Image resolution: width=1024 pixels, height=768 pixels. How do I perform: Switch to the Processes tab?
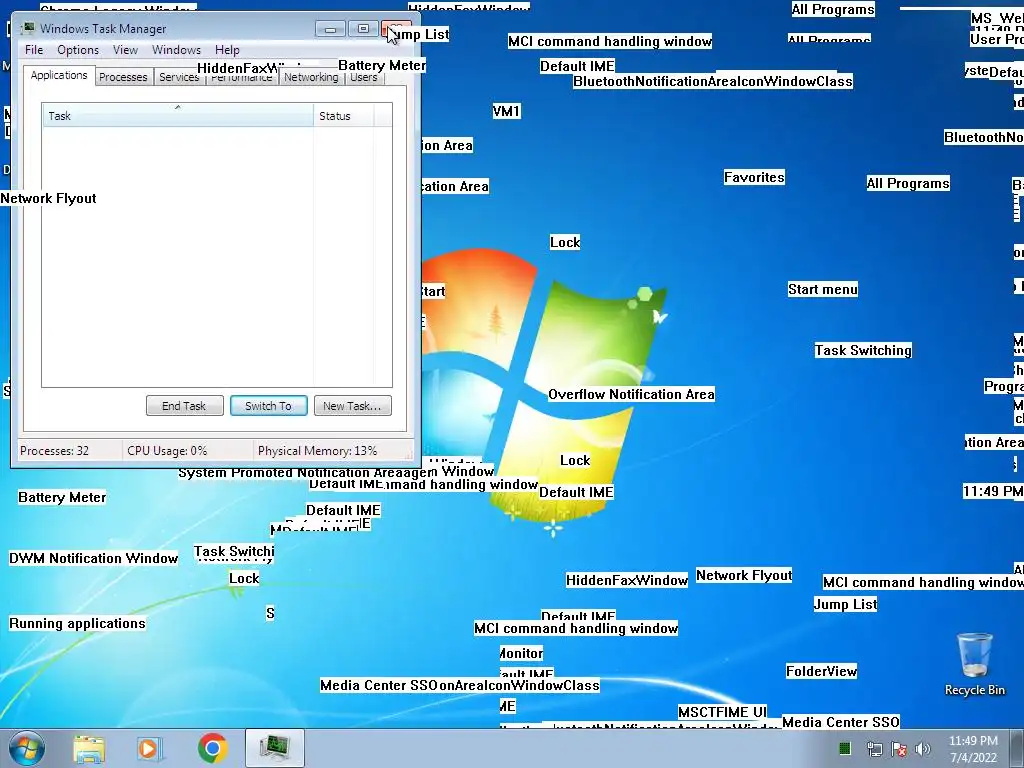coord(123,77)
